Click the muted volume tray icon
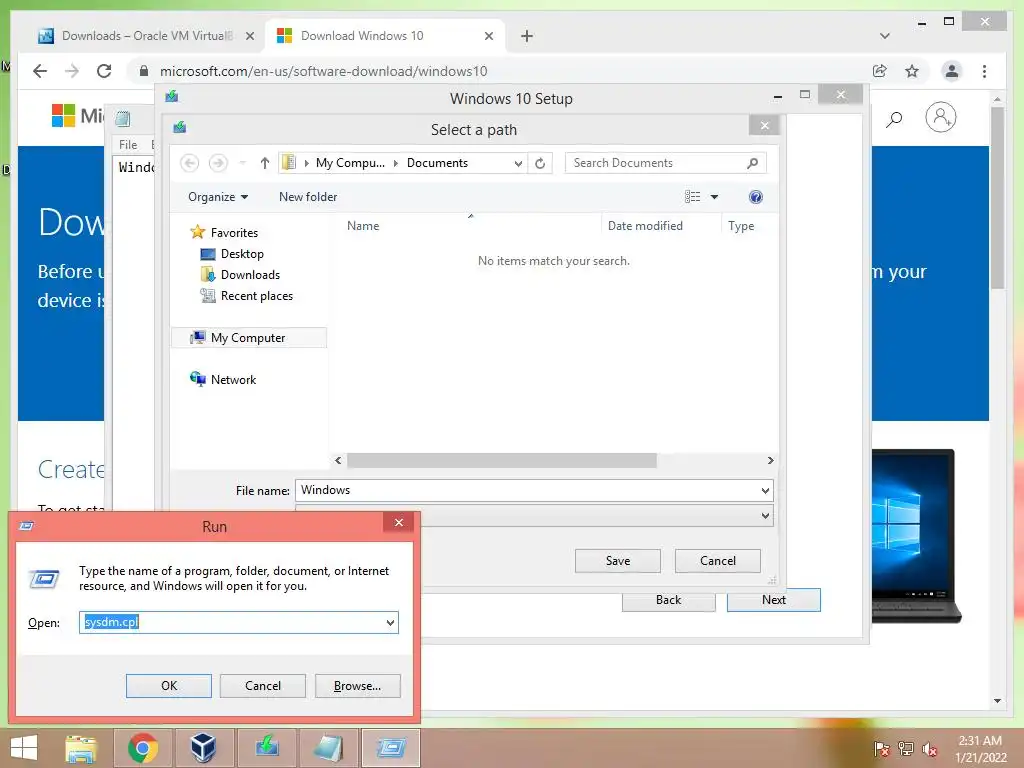This screenshot has width=1024, height=768. [929, 749]
